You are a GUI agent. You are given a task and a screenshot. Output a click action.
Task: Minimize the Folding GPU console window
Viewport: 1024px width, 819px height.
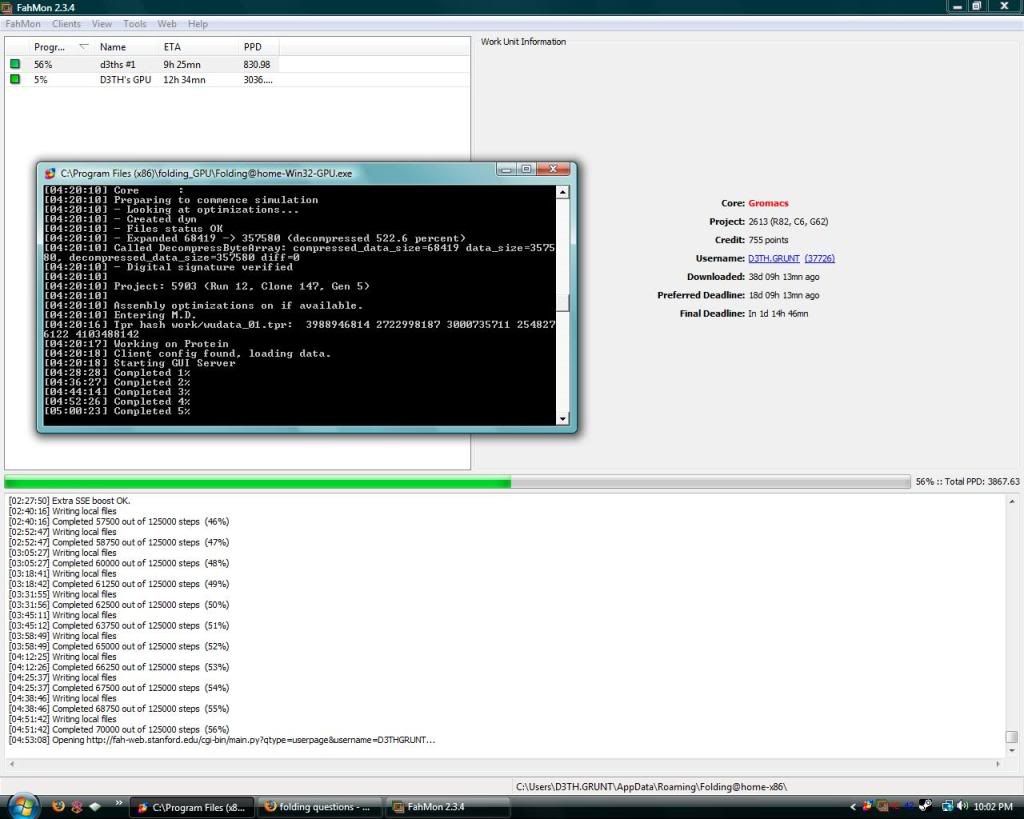505,169
